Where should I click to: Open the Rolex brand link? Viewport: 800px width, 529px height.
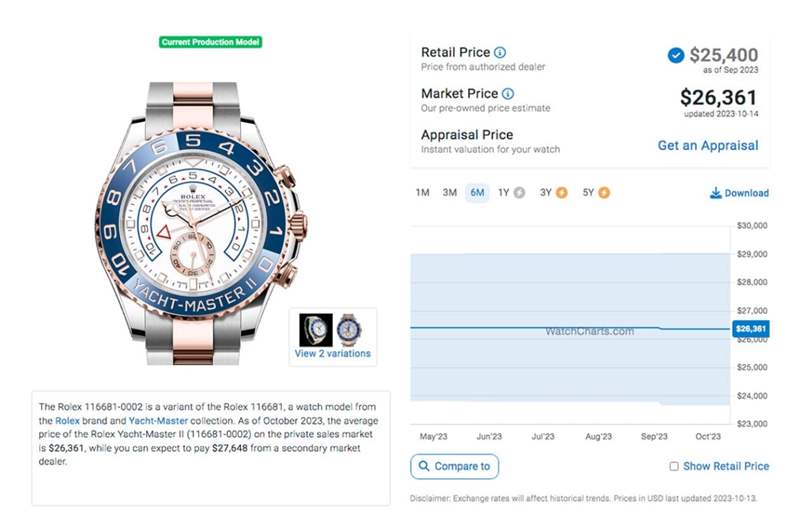[67, 422]
